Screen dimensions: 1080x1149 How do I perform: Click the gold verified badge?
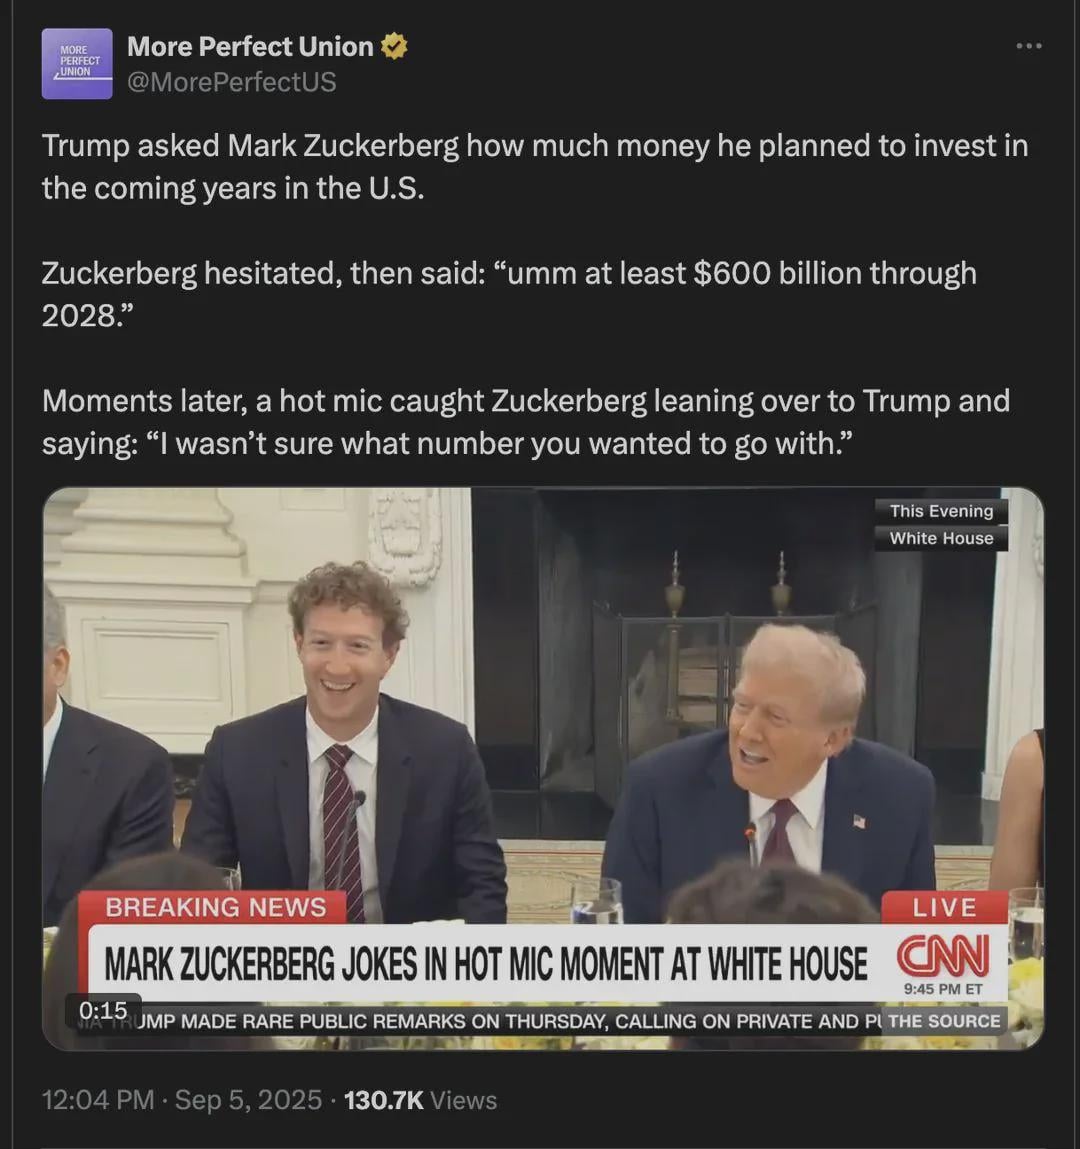pos(394,46)
